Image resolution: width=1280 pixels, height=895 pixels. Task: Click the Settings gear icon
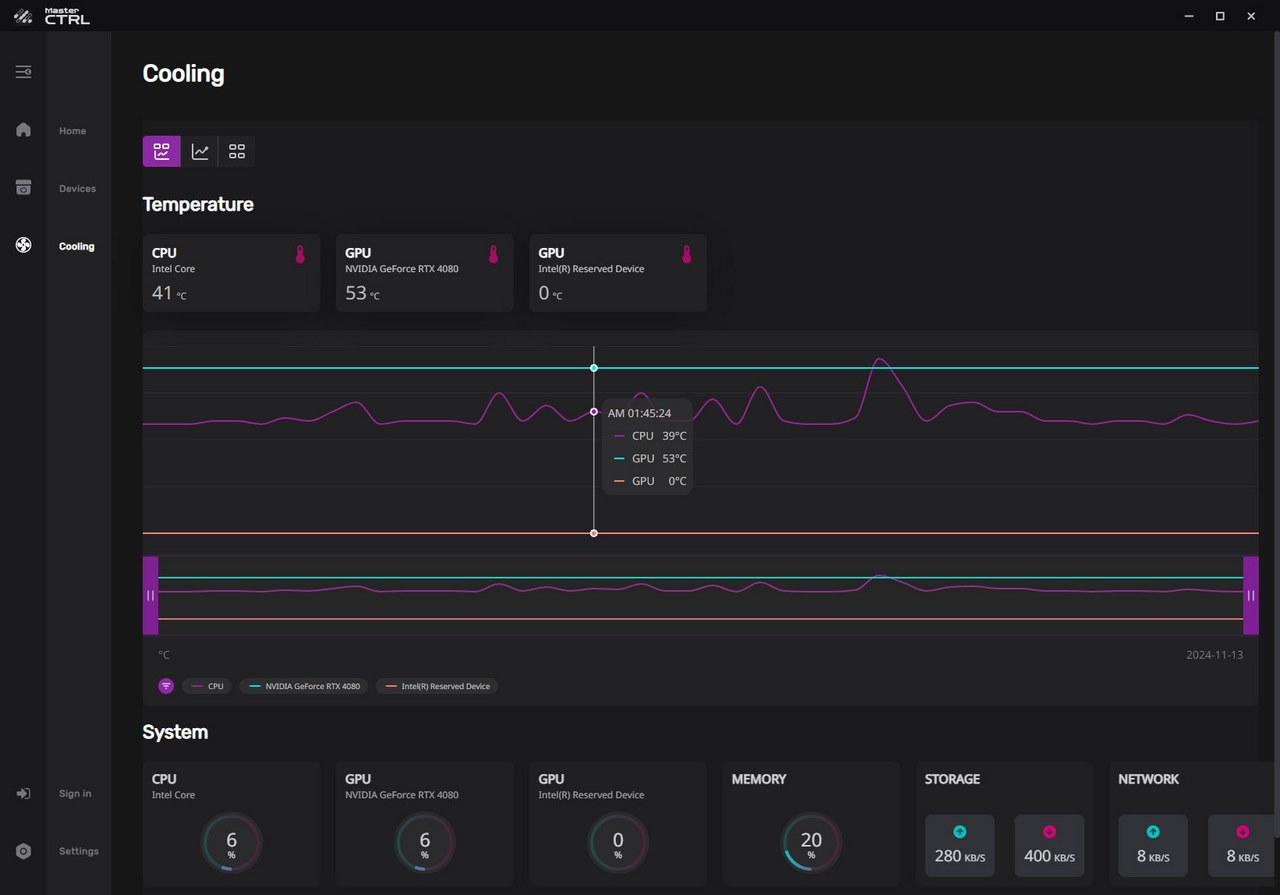click(23, 851)
